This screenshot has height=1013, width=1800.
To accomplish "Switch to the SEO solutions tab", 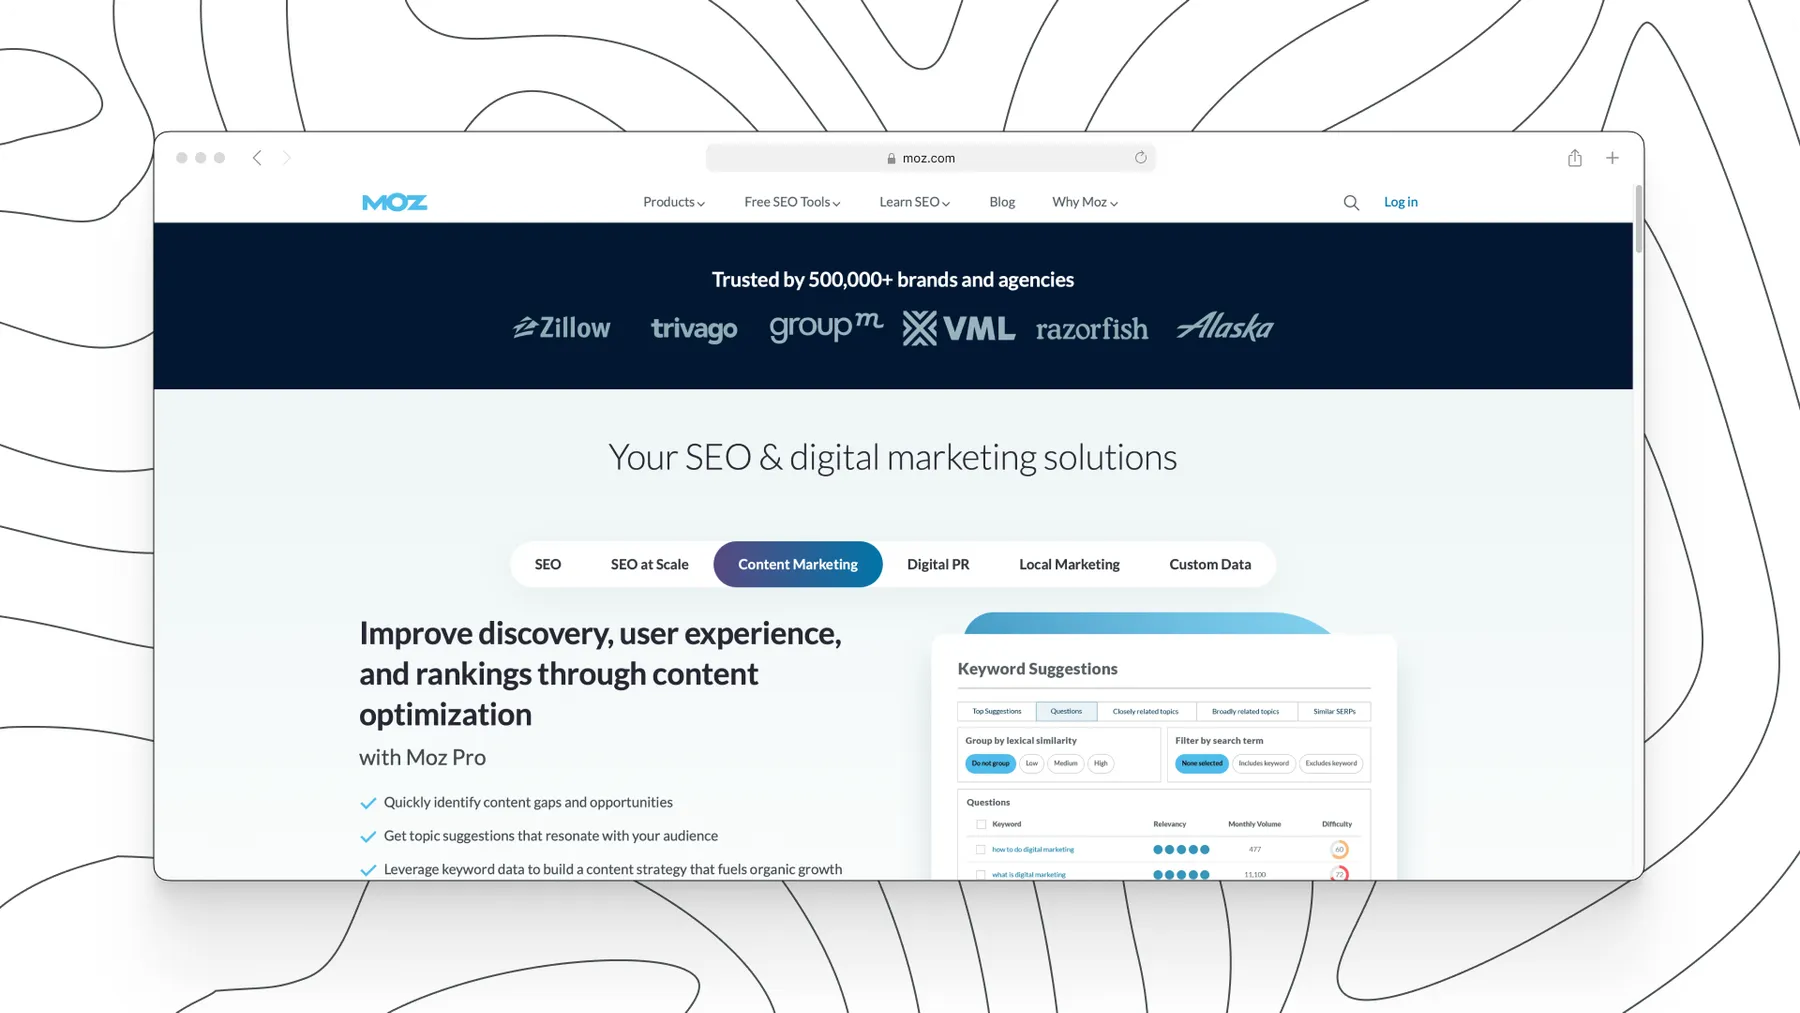I will 548,564.
